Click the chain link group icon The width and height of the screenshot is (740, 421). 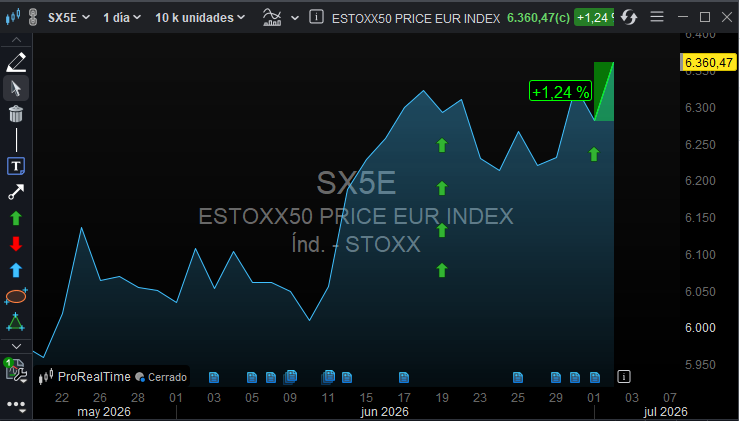pos(33,17)
